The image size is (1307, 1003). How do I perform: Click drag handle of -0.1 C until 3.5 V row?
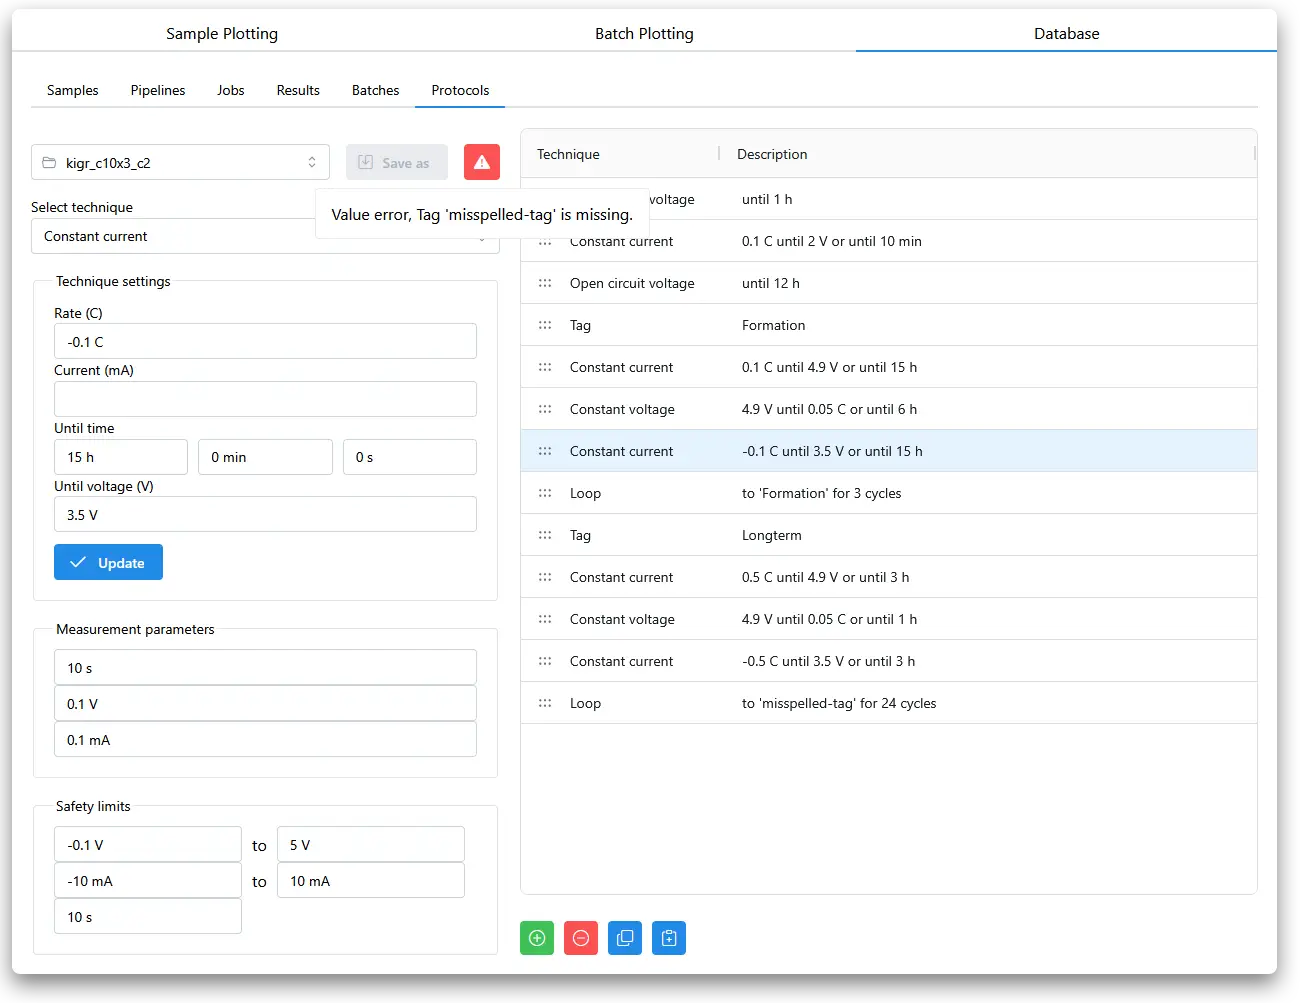(x=545, y=451)
